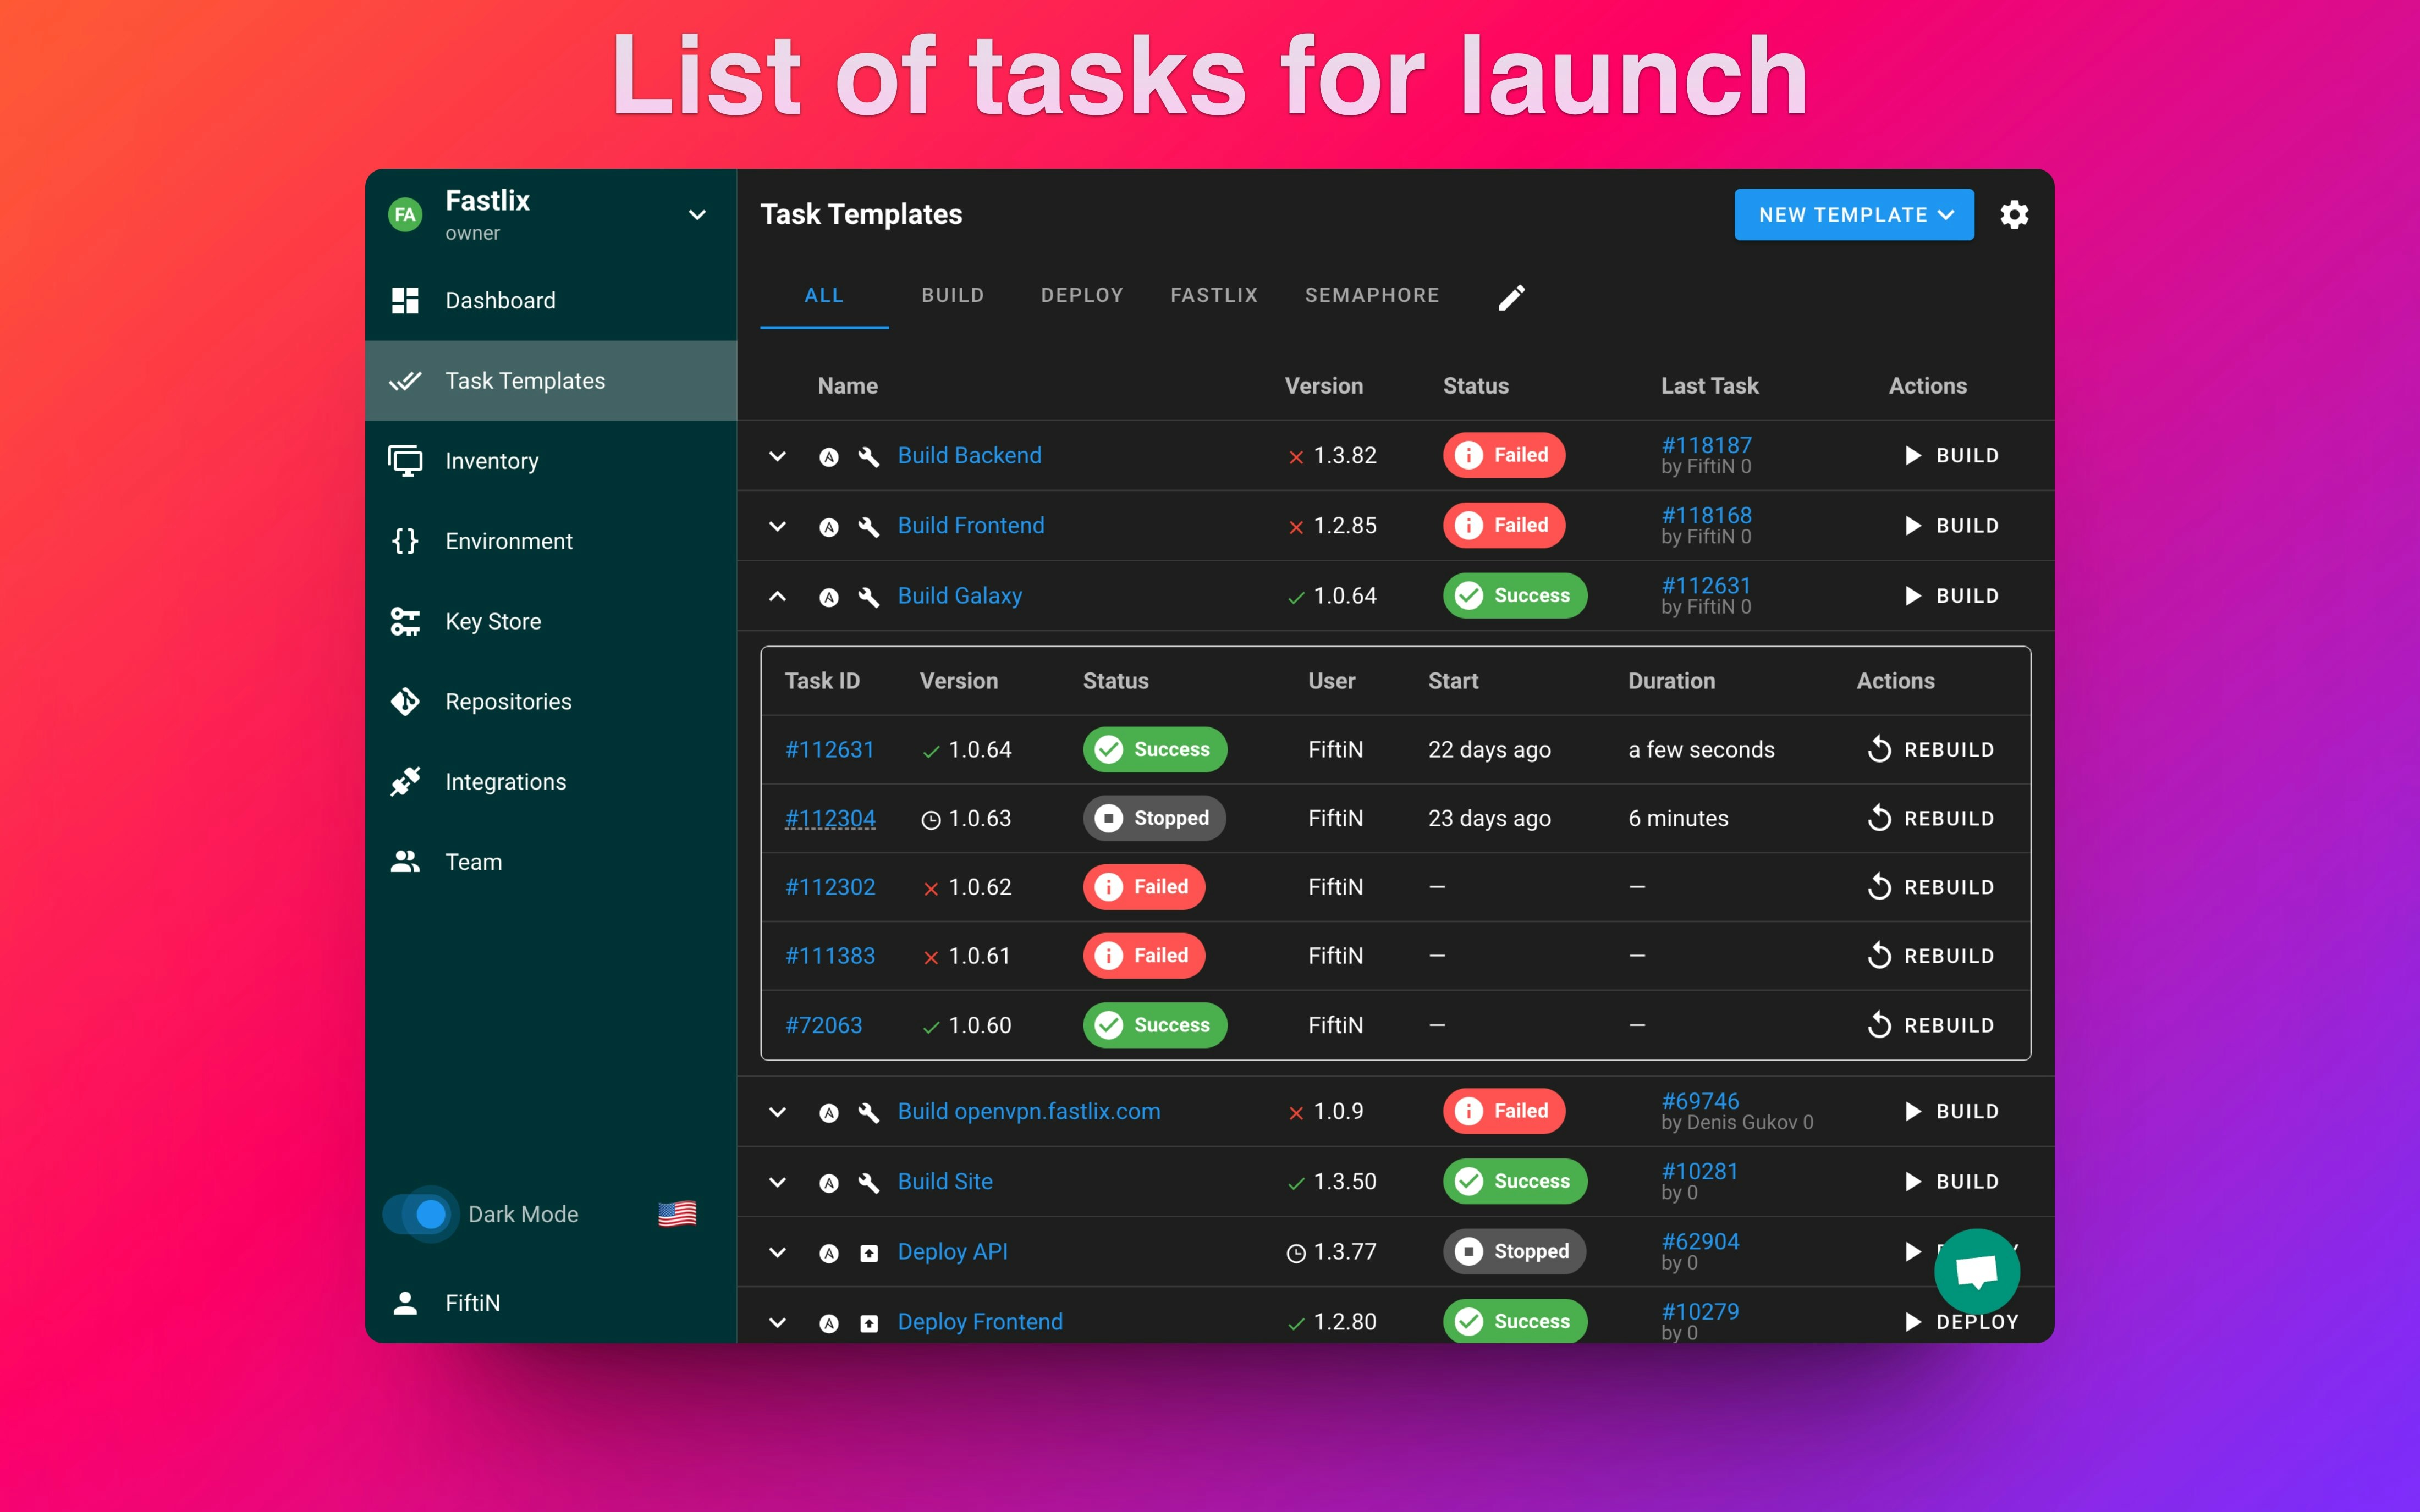Screen dimensions: 2420x1512
Task: Switch to the BUILD tab
Action: [x=953, y=295]
